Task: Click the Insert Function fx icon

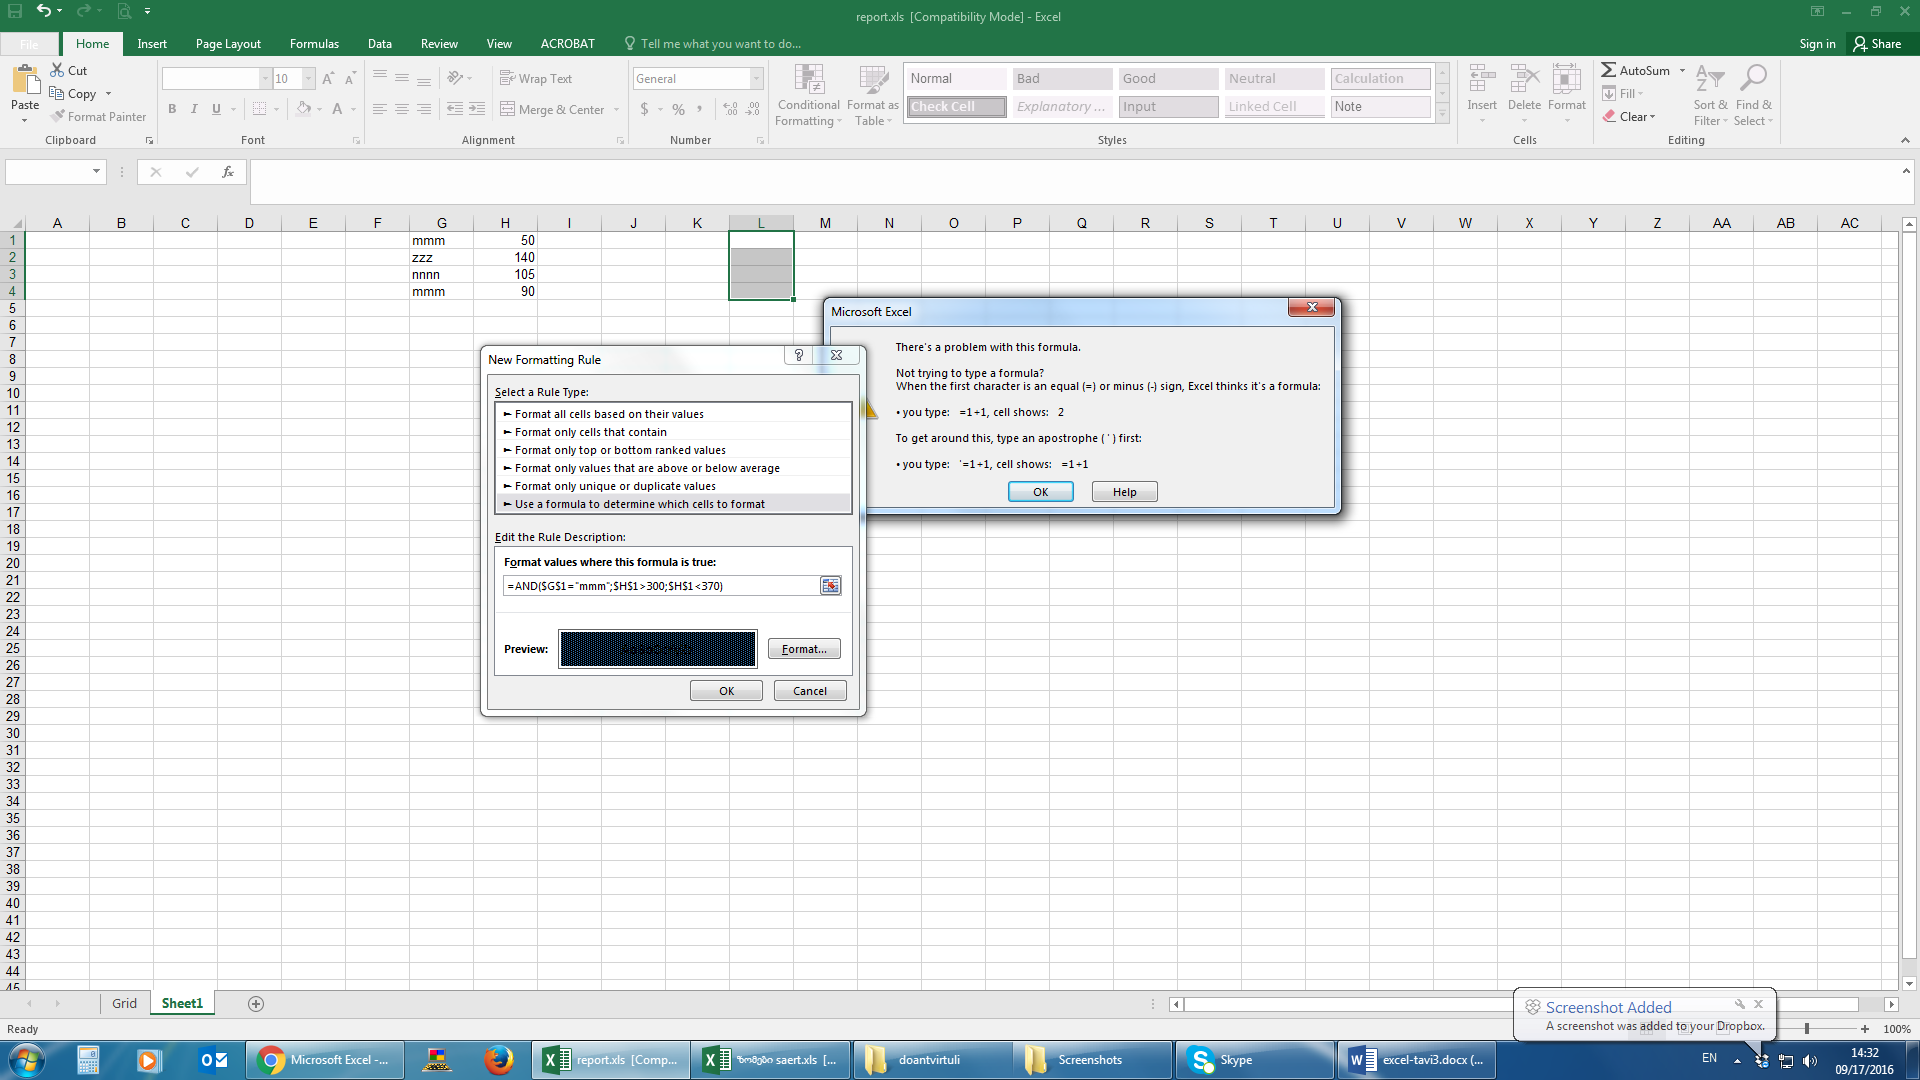Action: [x=228, y=172]
